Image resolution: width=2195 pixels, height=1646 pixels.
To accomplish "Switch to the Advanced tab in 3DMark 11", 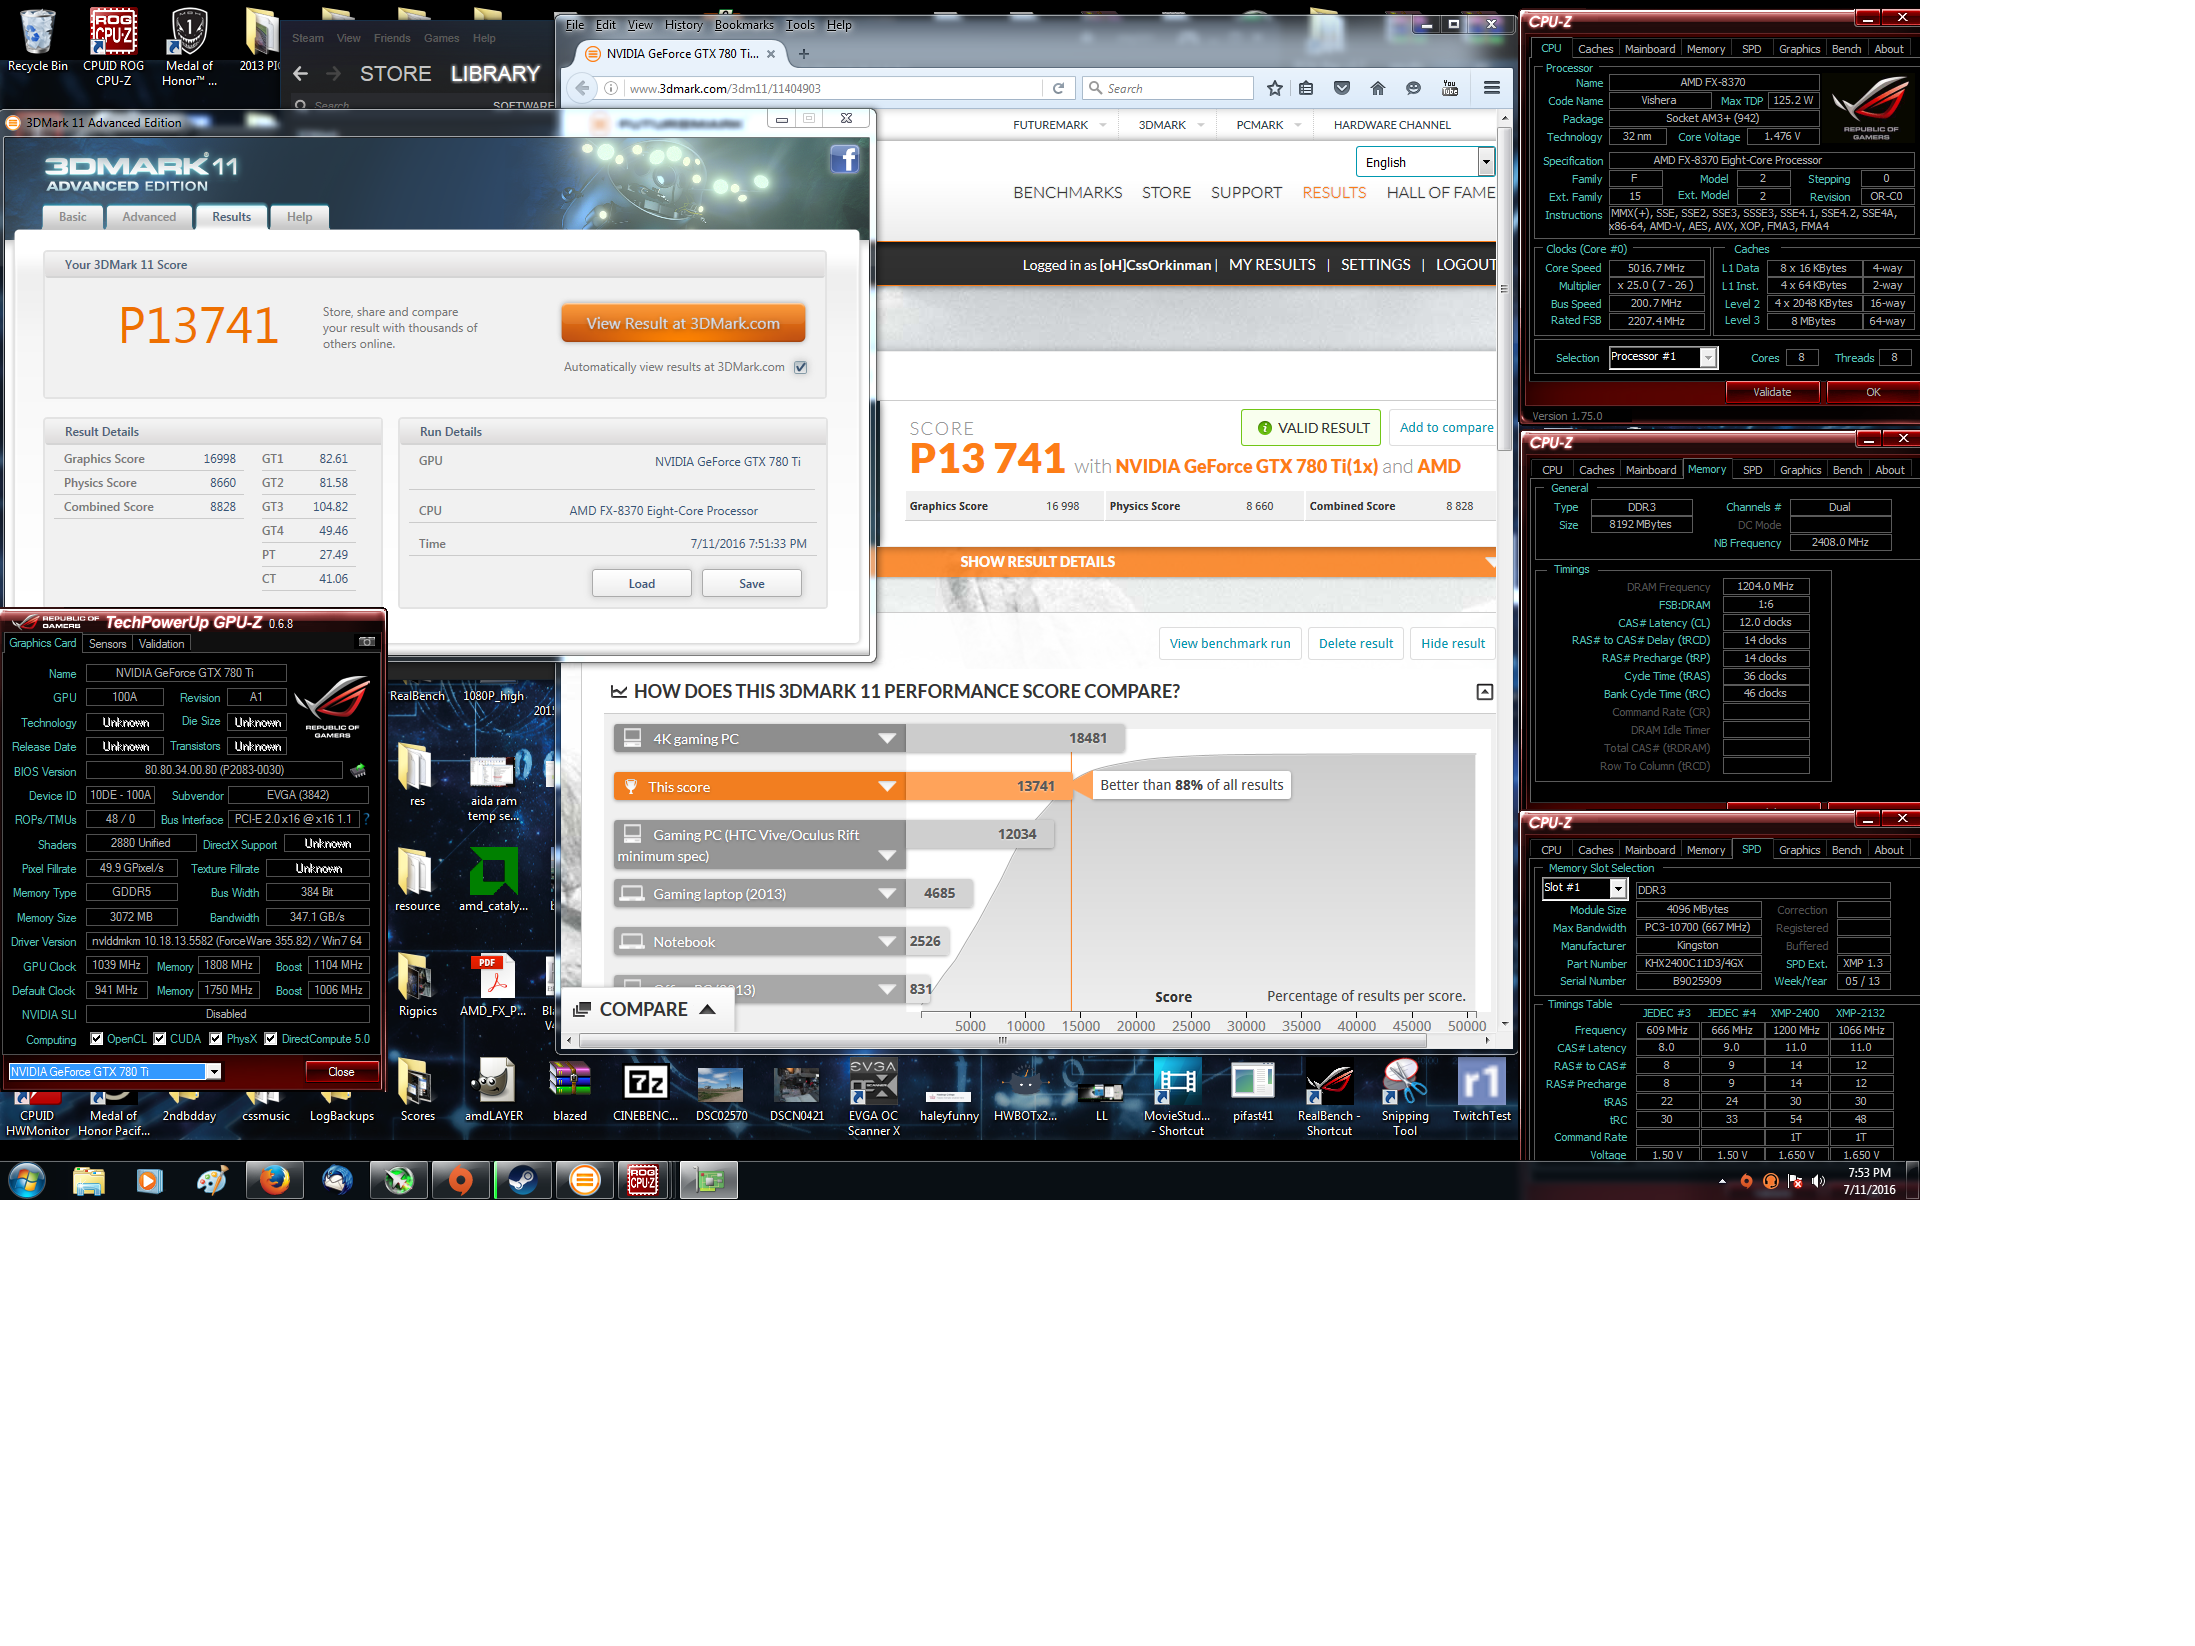I will pyautogui.click(x=149, y=217).
